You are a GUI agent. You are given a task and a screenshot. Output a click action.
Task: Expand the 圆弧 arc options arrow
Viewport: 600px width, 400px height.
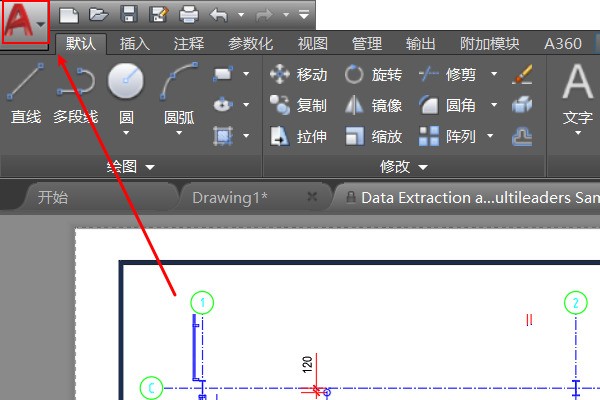(x=179, y=133)
